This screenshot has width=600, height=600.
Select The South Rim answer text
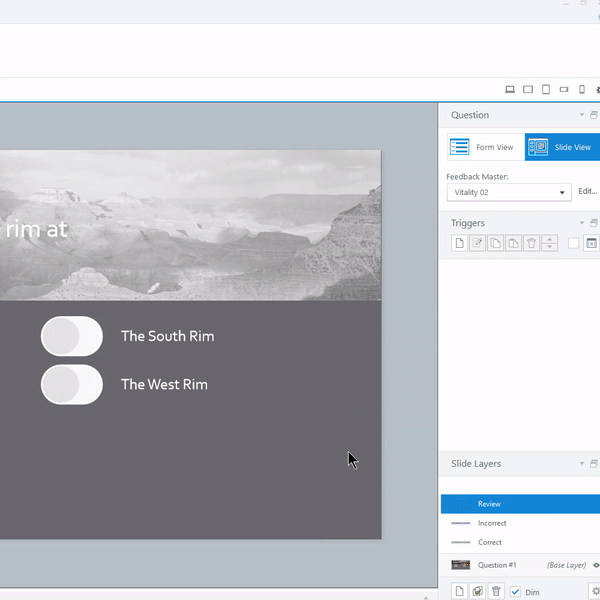(x=168, y=336)
